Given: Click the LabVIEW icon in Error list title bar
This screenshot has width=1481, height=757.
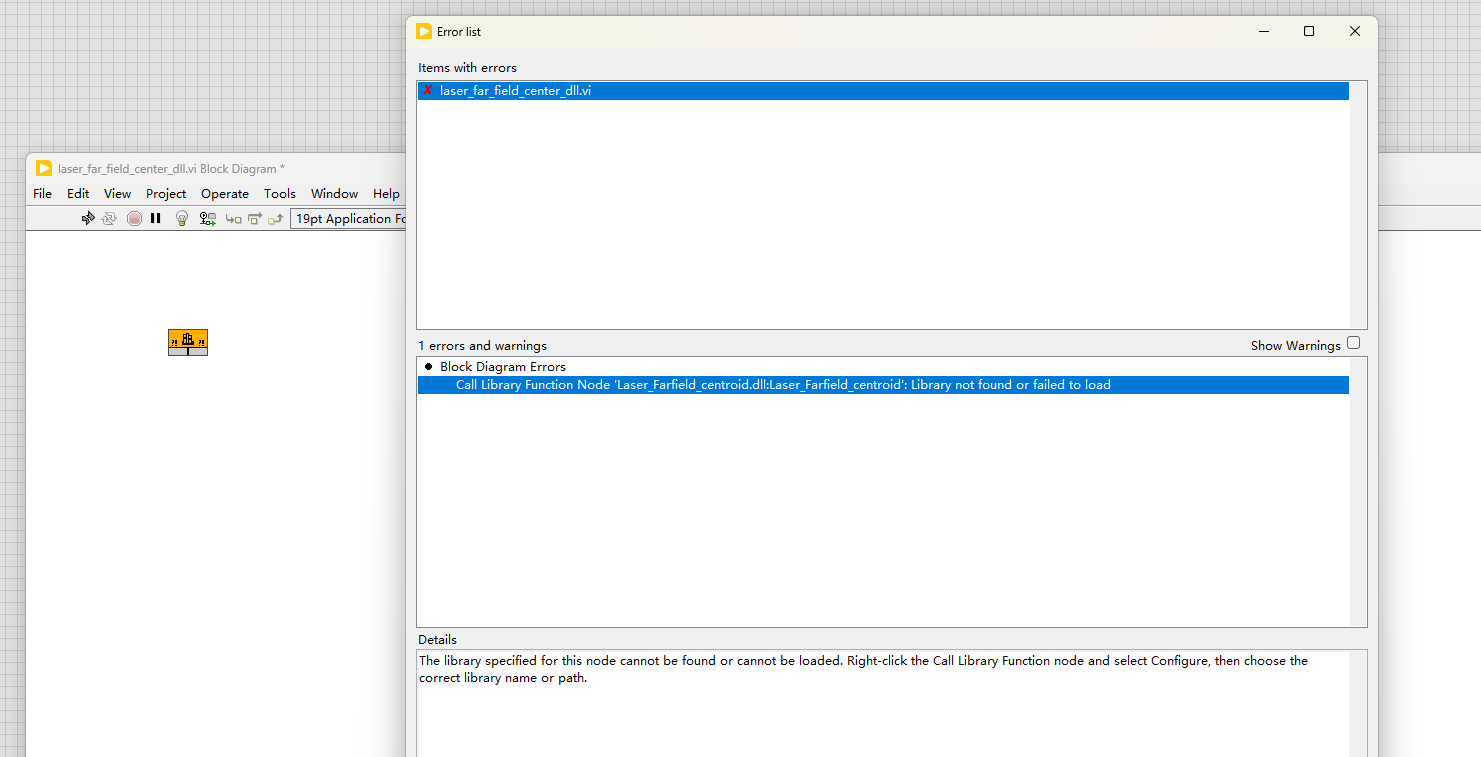Looking at the screenshot, I should (x=424, y=31).
